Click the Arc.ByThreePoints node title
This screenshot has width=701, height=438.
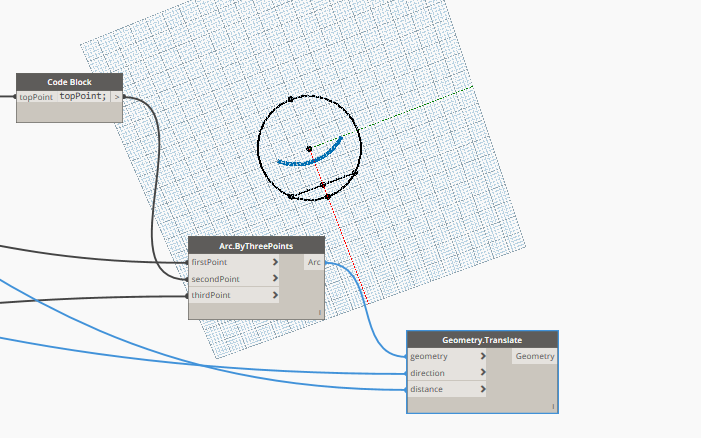256,246
